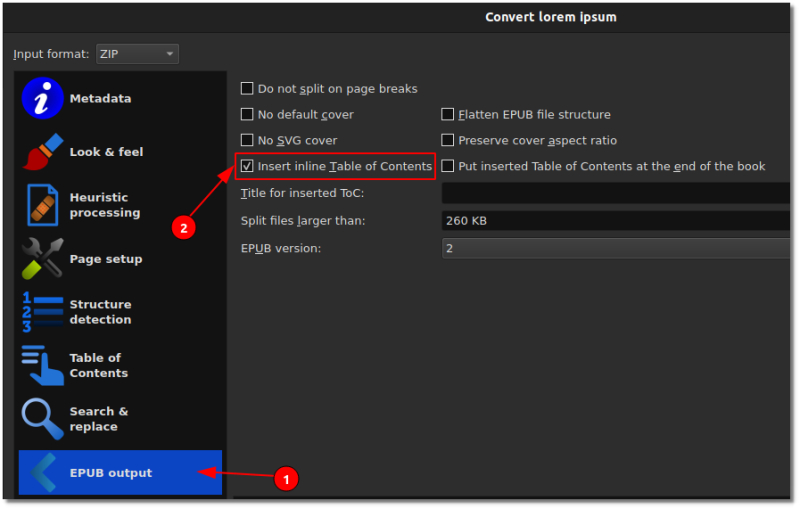Click the Table of Contents pointer icon
Viewport: 800px width, 509px height.
click(42, 365)
